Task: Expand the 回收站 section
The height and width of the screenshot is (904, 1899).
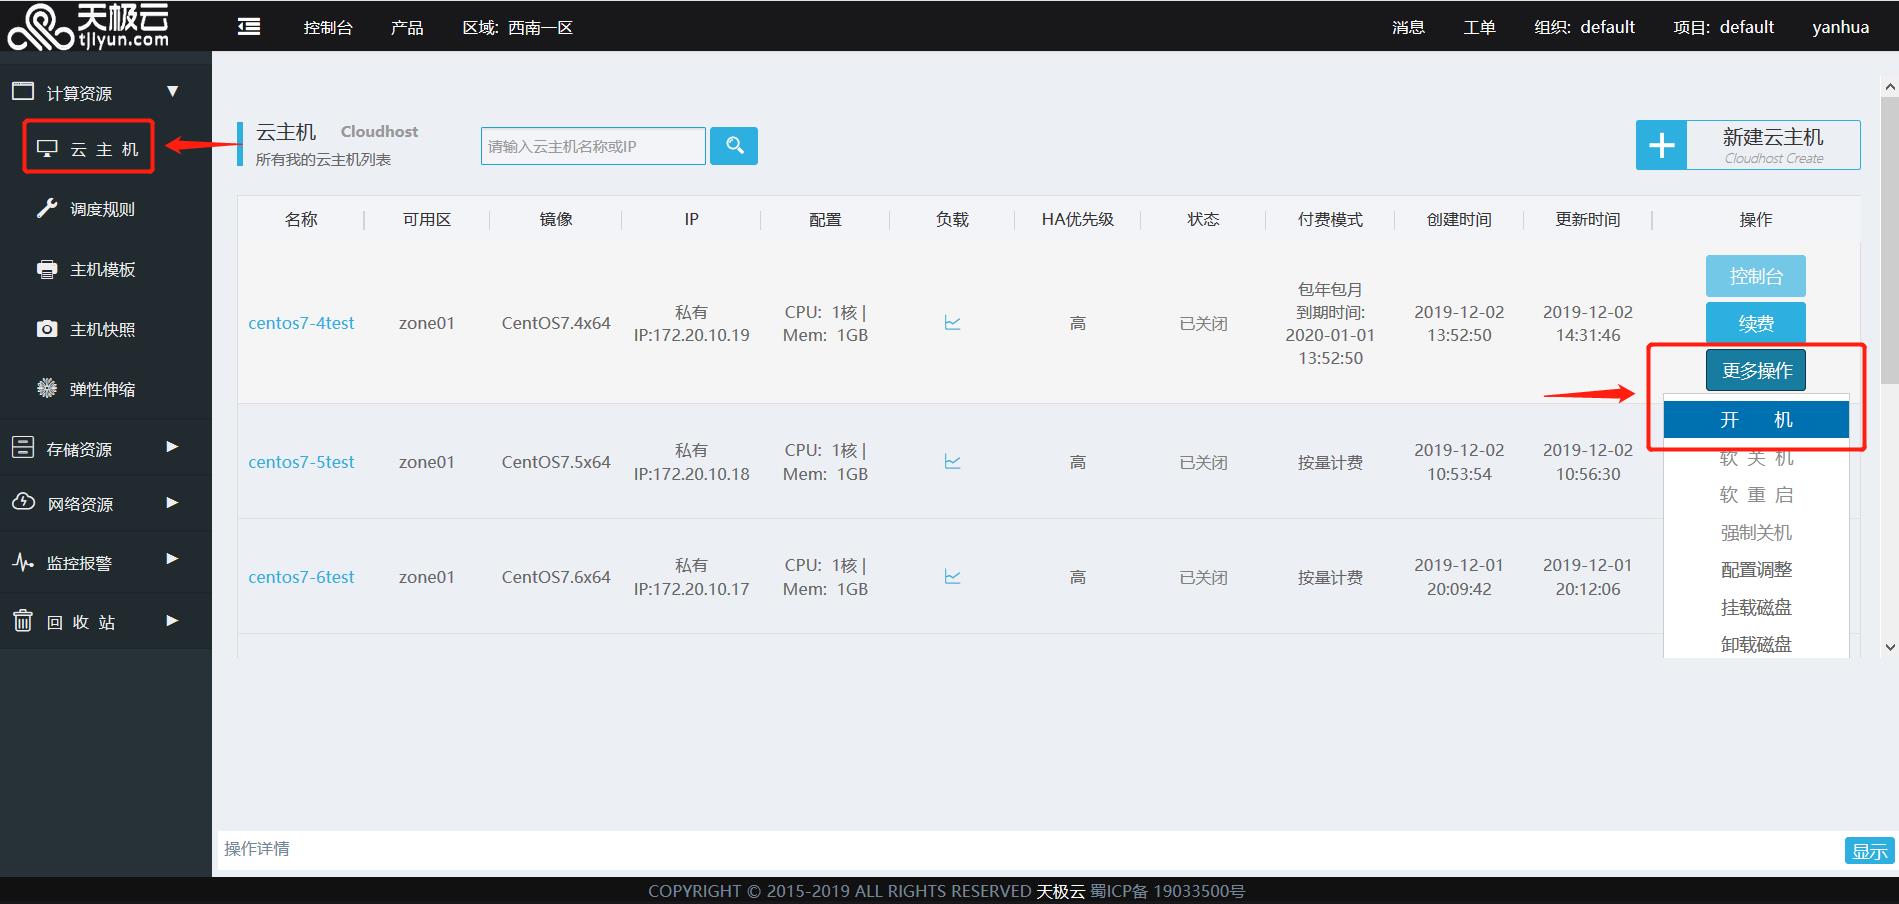Action: coord(80,622)
